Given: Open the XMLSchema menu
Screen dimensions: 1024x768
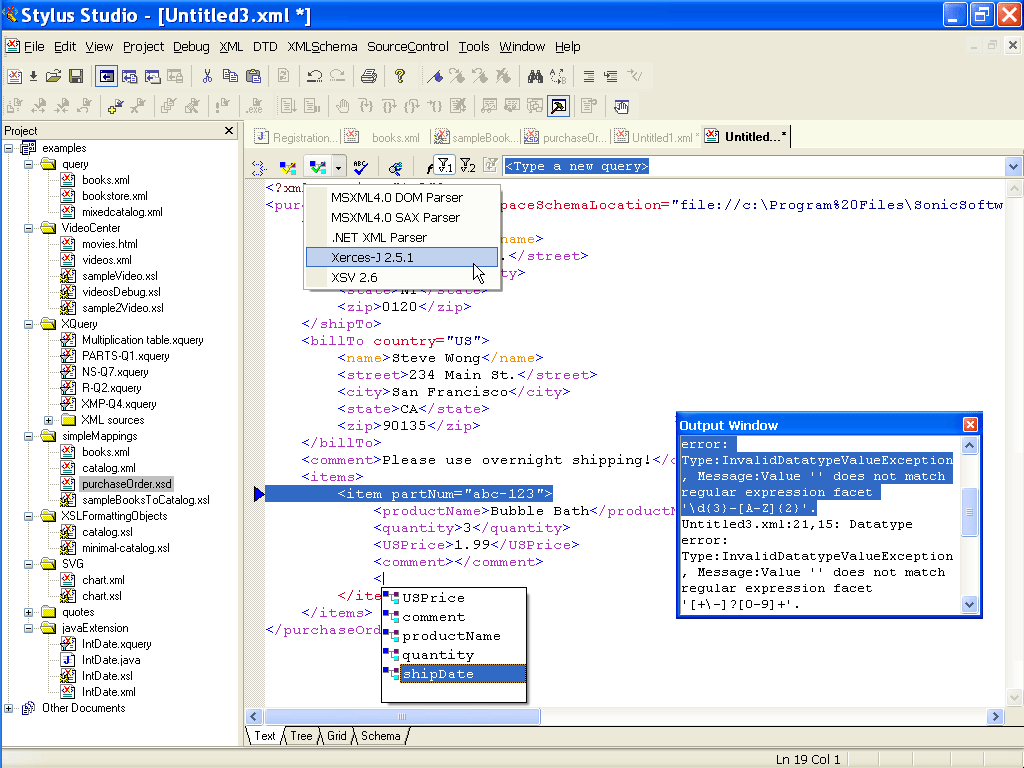Looking at the screenshot, I should coord(322,46).
